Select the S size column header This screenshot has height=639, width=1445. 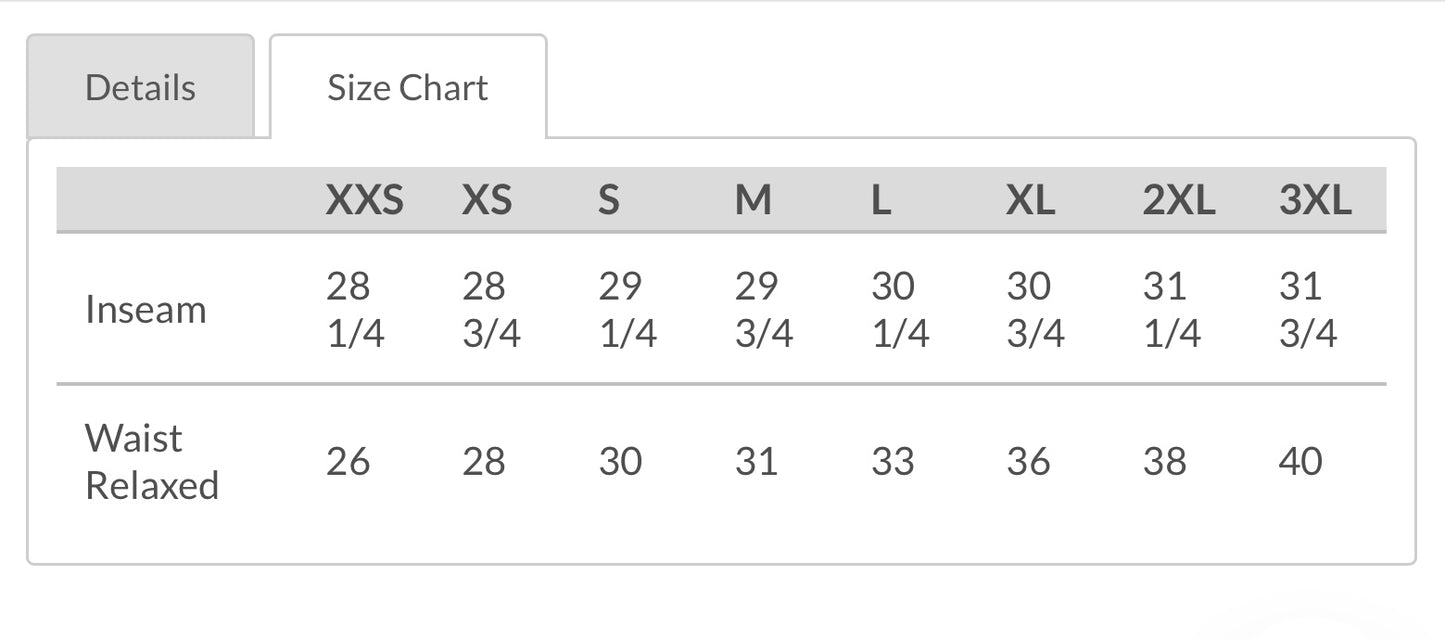point(609,201)
